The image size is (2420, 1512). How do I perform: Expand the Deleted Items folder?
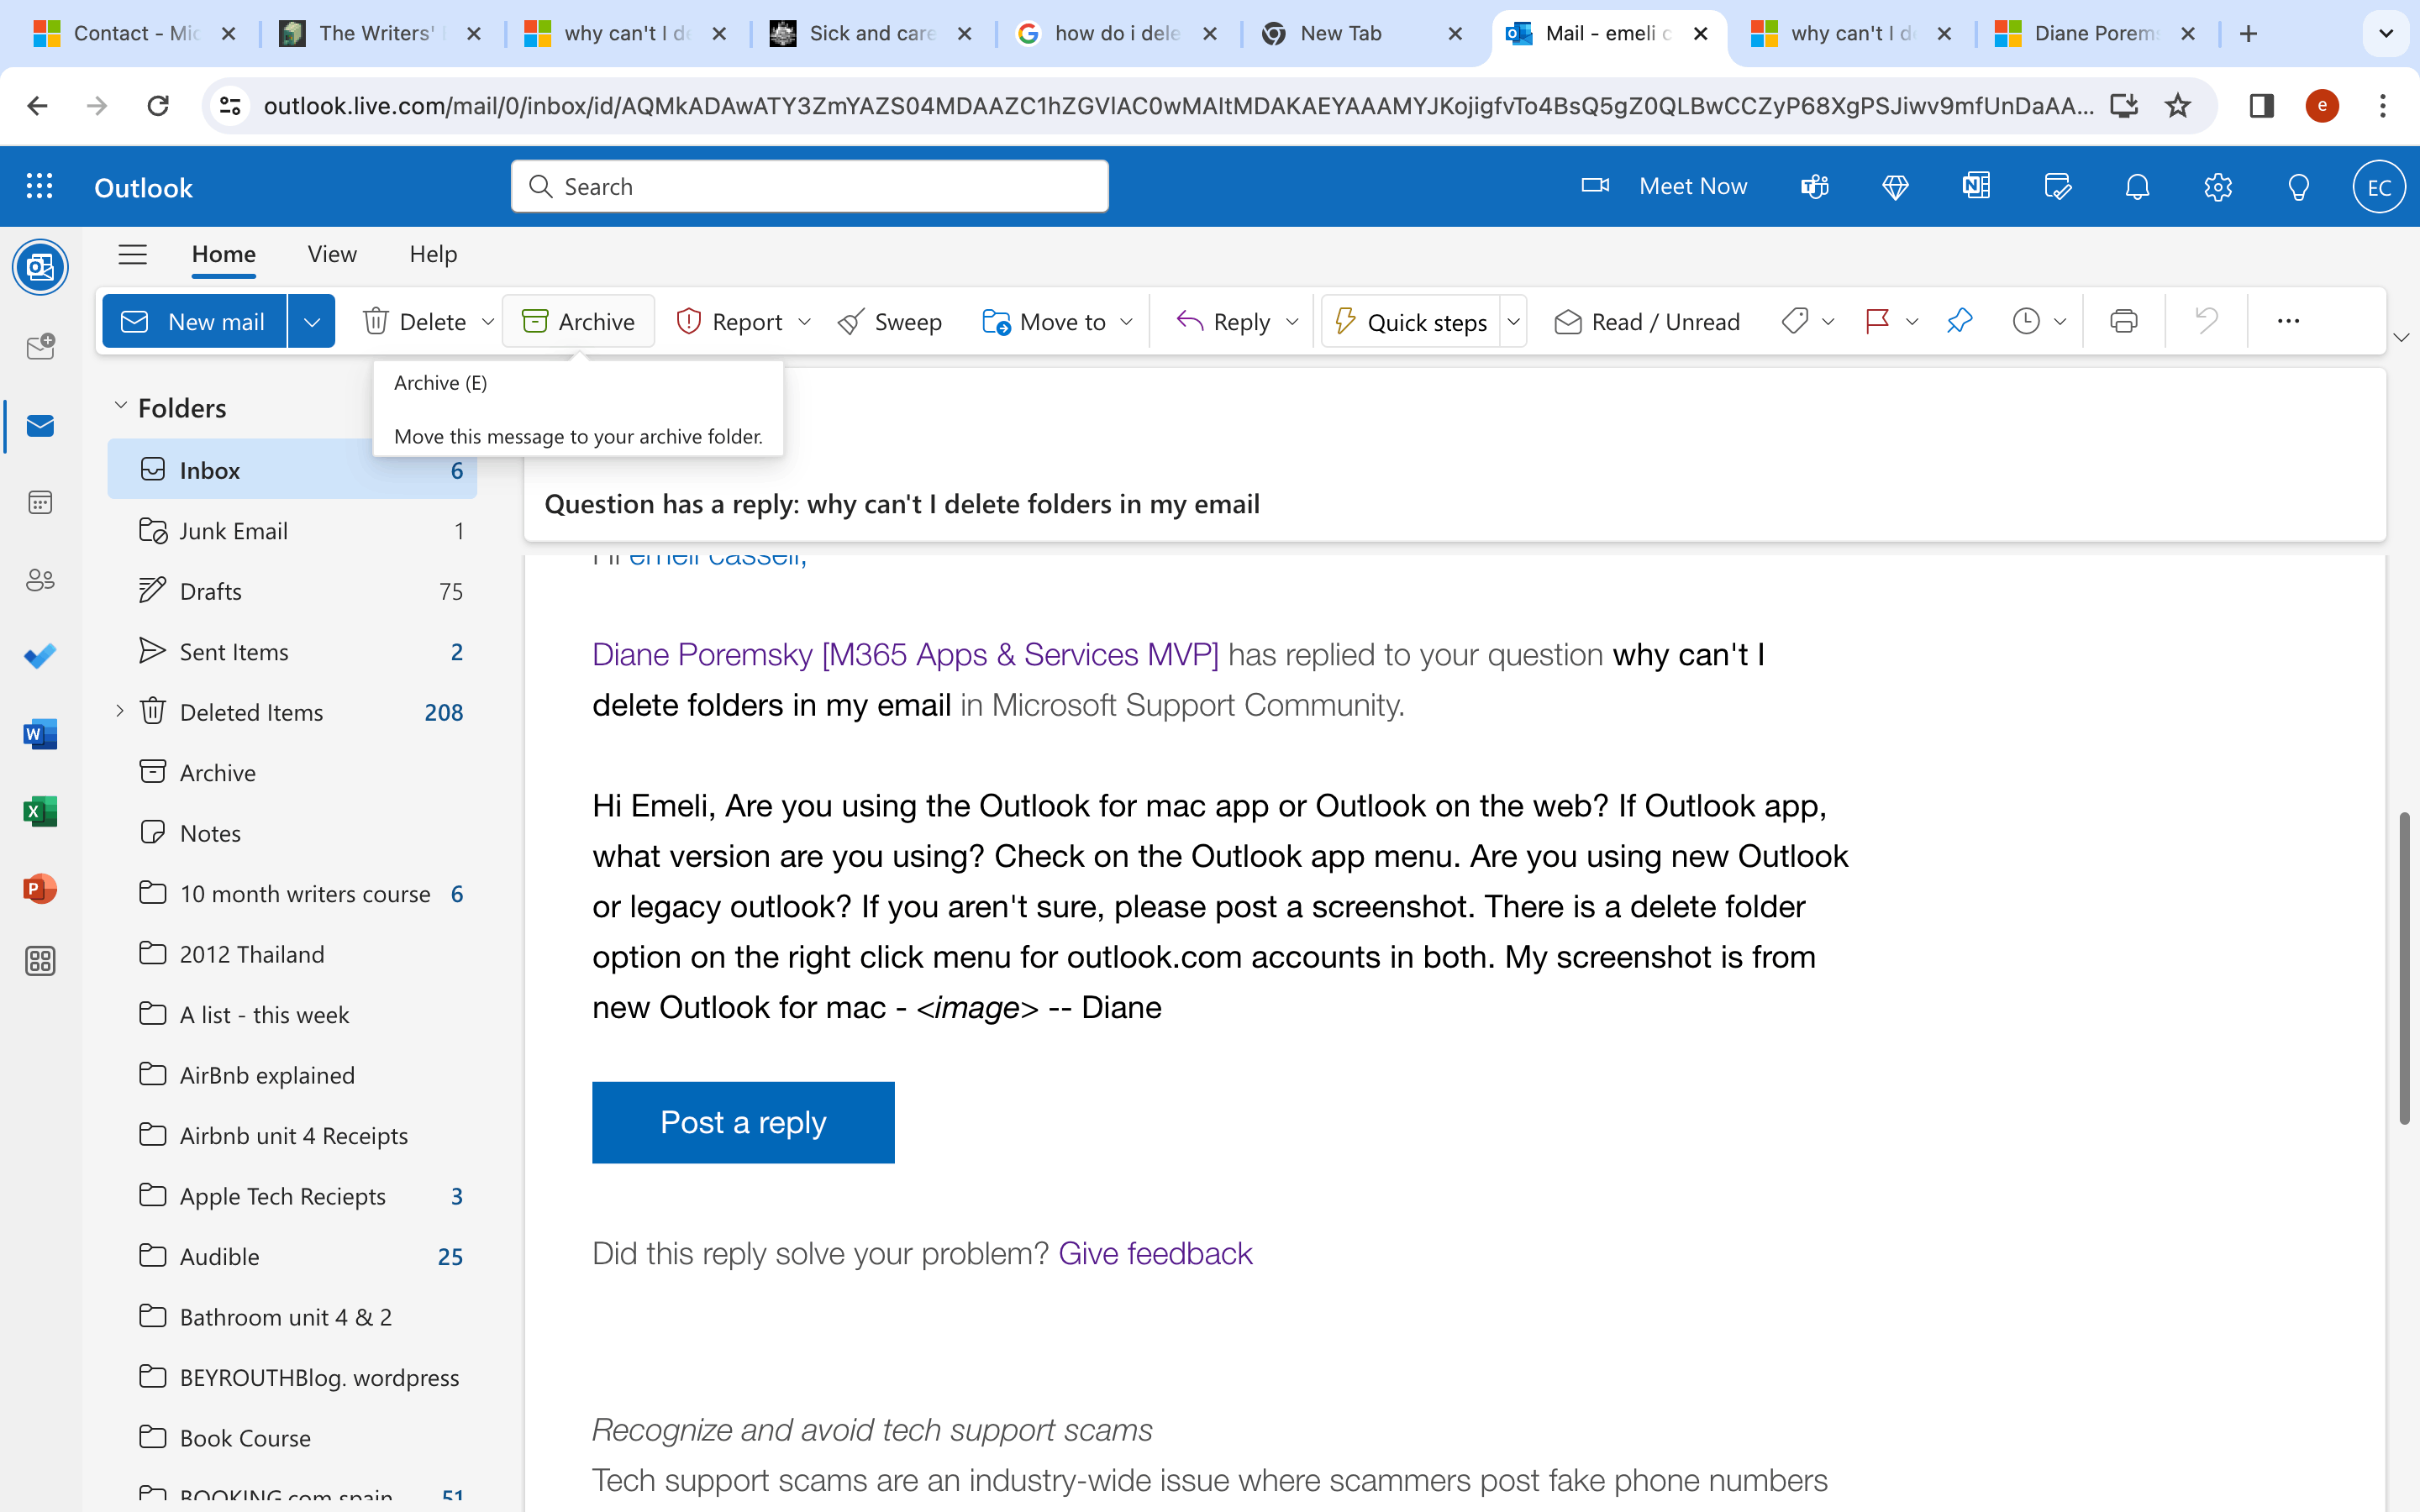pyautogui.click(x=120, y=711)
